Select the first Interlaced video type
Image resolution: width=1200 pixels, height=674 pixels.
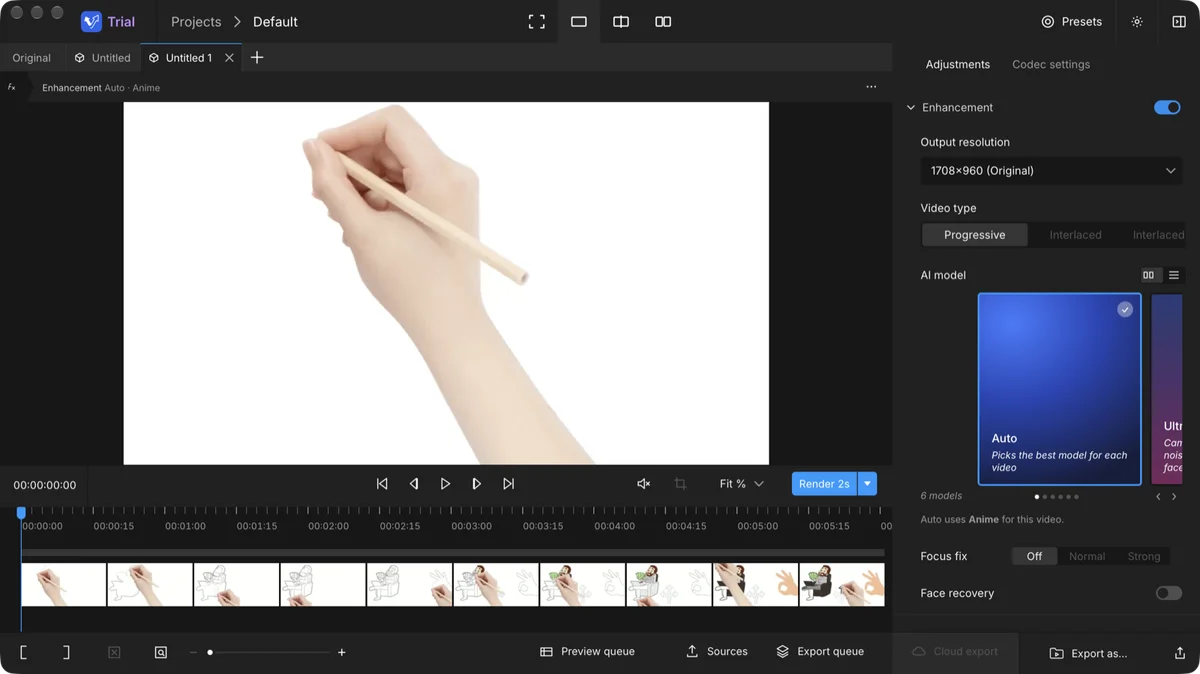pyautogui.click(x=1075, y=235)
